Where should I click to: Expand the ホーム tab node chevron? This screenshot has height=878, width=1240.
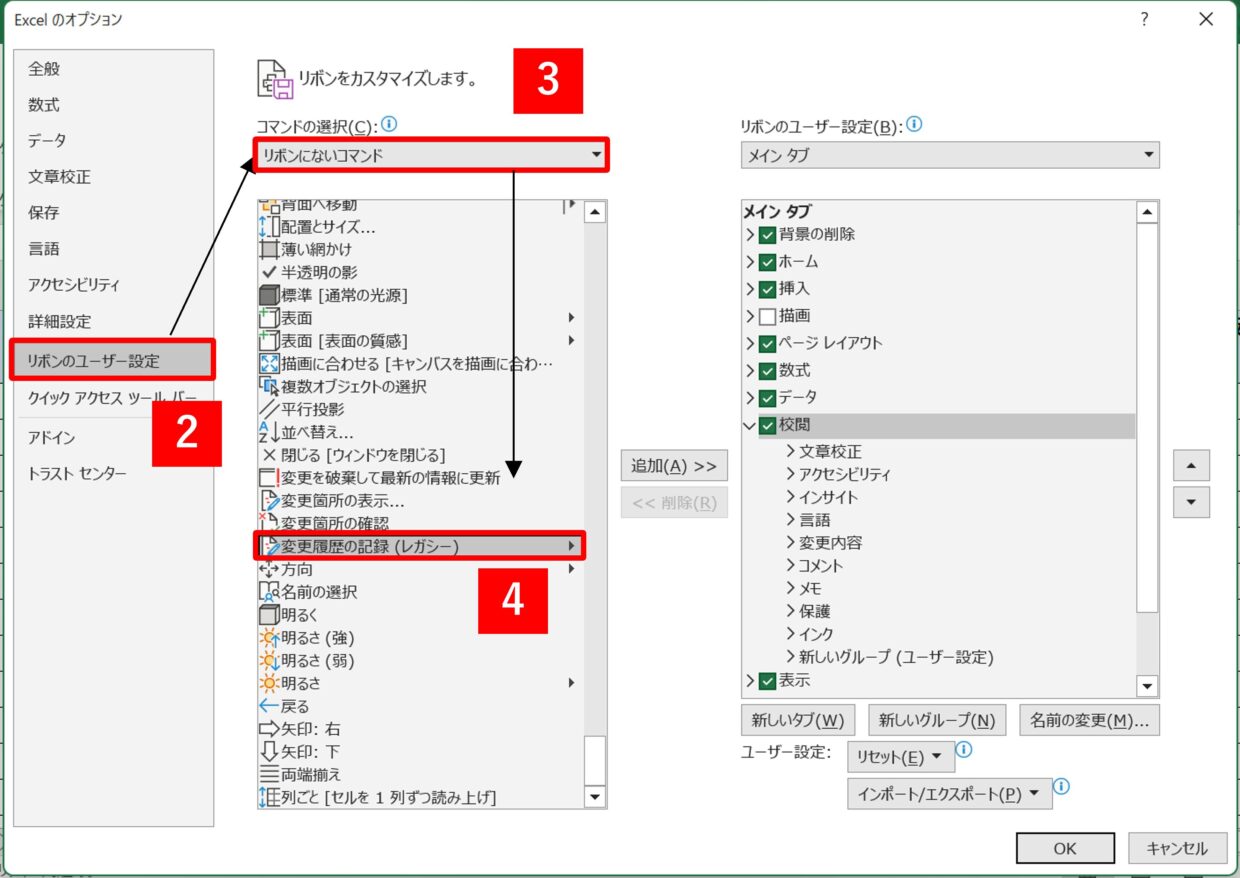[749, 262]
